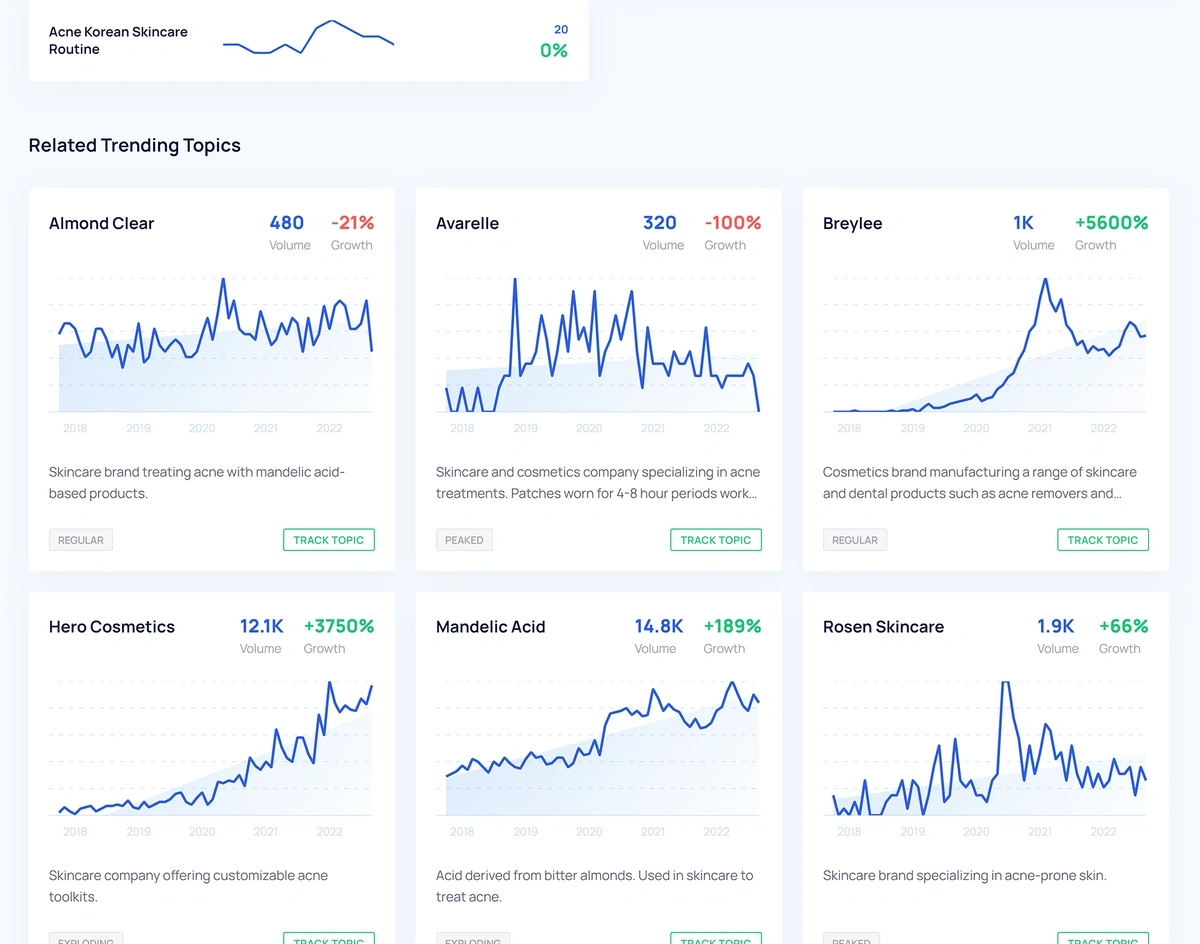Click Almond Clear's mandelic acid-based products description
Screen dimensions: 1200x944
[x=197, y=483]
